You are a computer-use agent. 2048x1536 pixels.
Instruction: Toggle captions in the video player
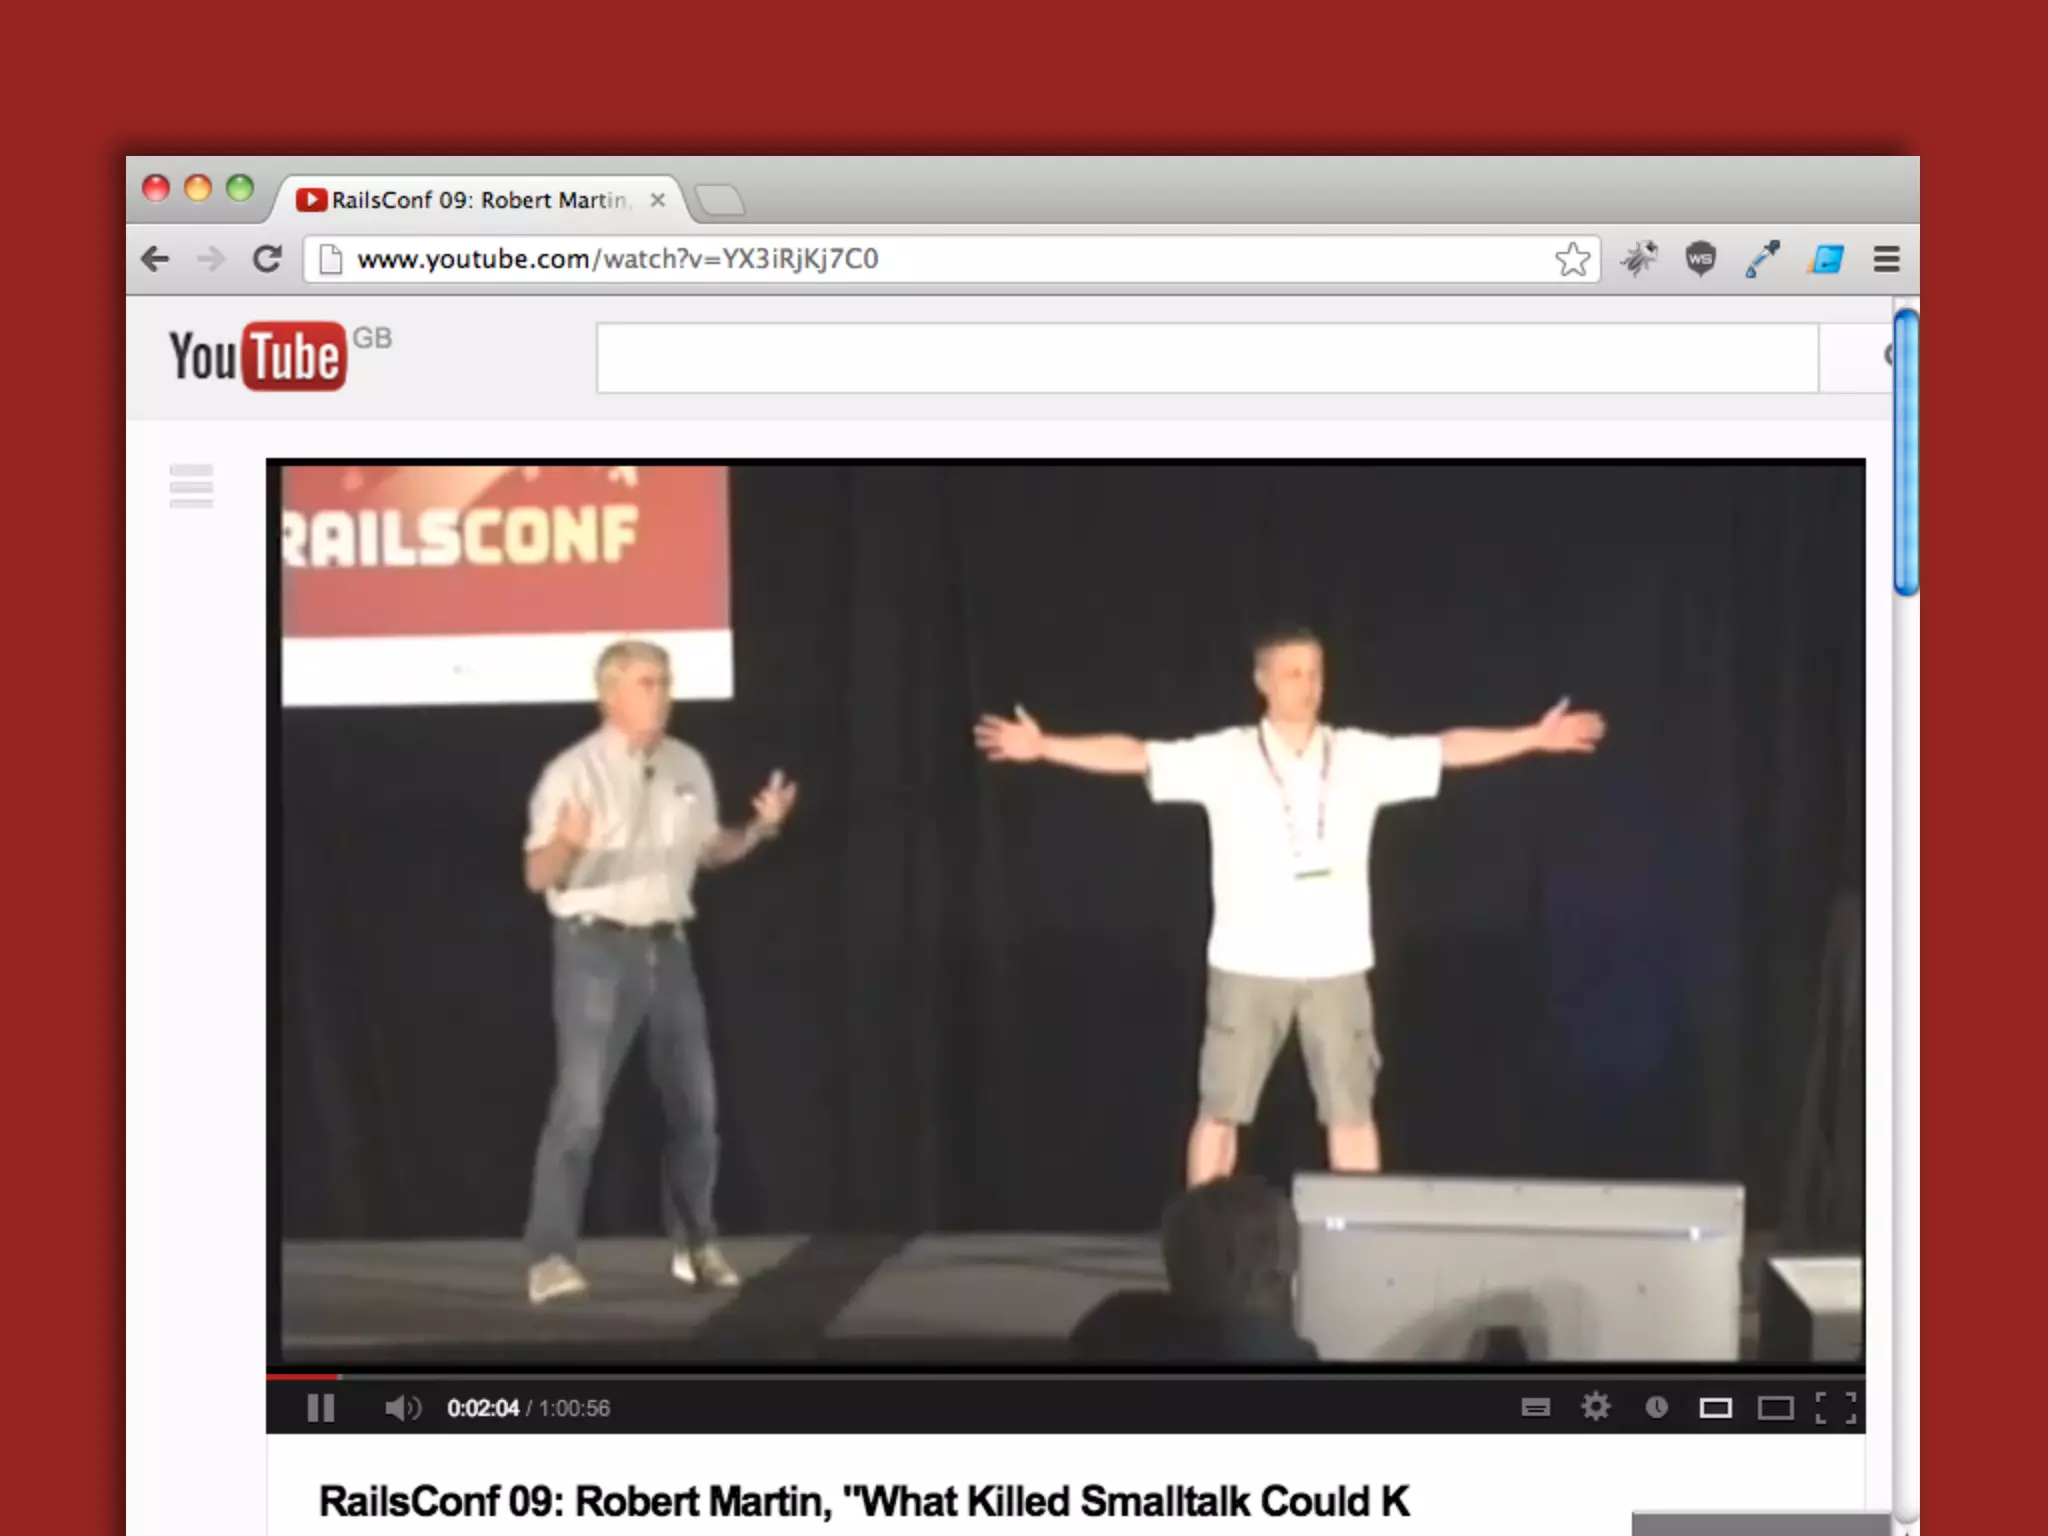[x=1535, y=1408]
